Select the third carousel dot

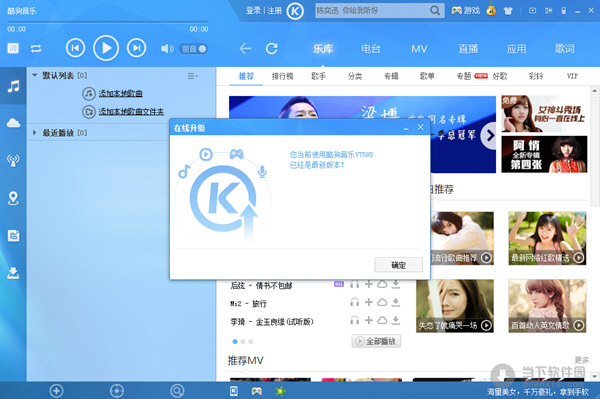pyautogui.click(x=251, y=342)
